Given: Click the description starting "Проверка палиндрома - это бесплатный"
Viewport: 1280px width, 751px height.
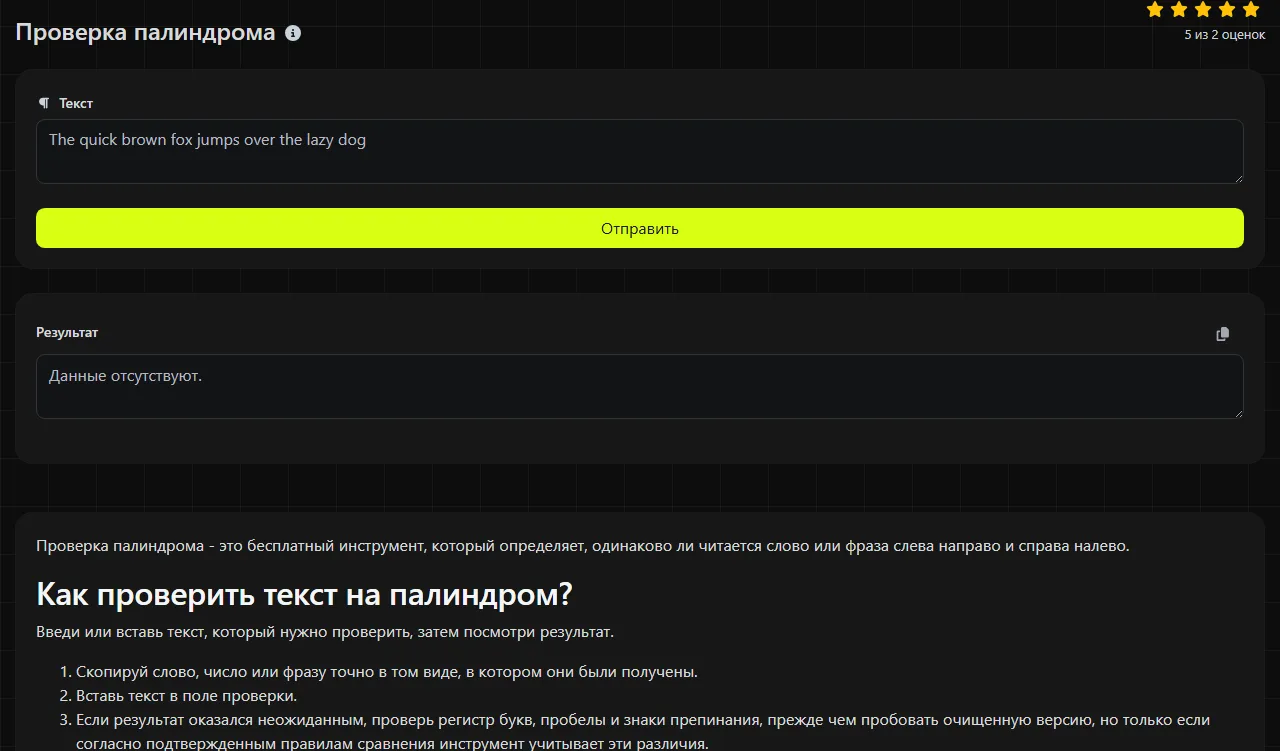Looking at the screenshot, I should [583, 546].
